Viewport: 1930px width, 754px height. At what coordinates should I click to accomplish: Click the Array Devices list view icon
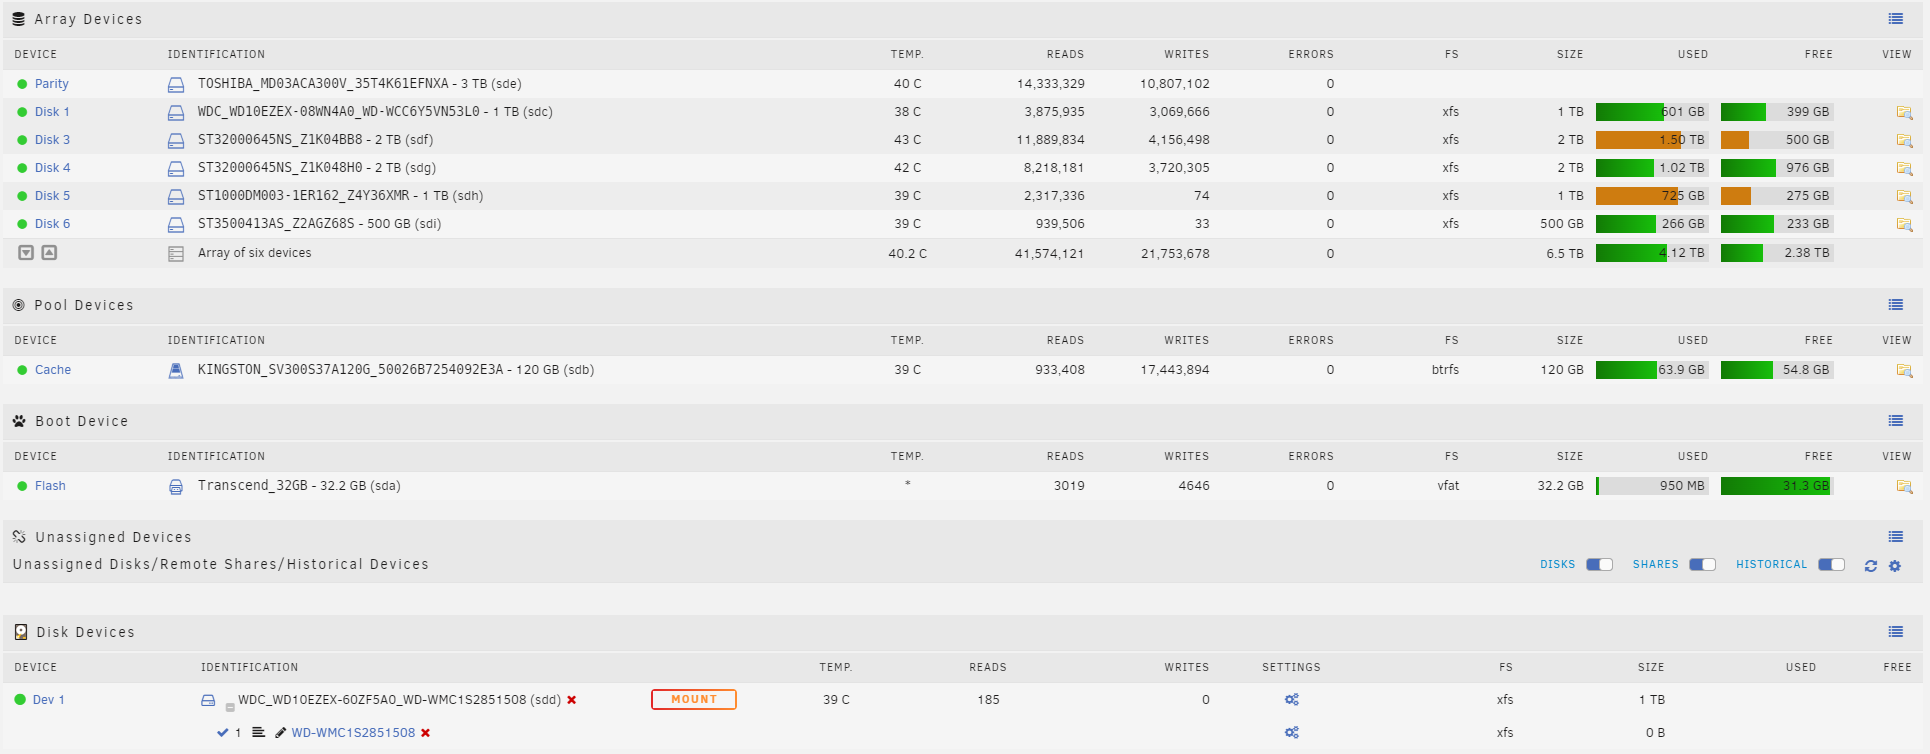point(1895,19)
